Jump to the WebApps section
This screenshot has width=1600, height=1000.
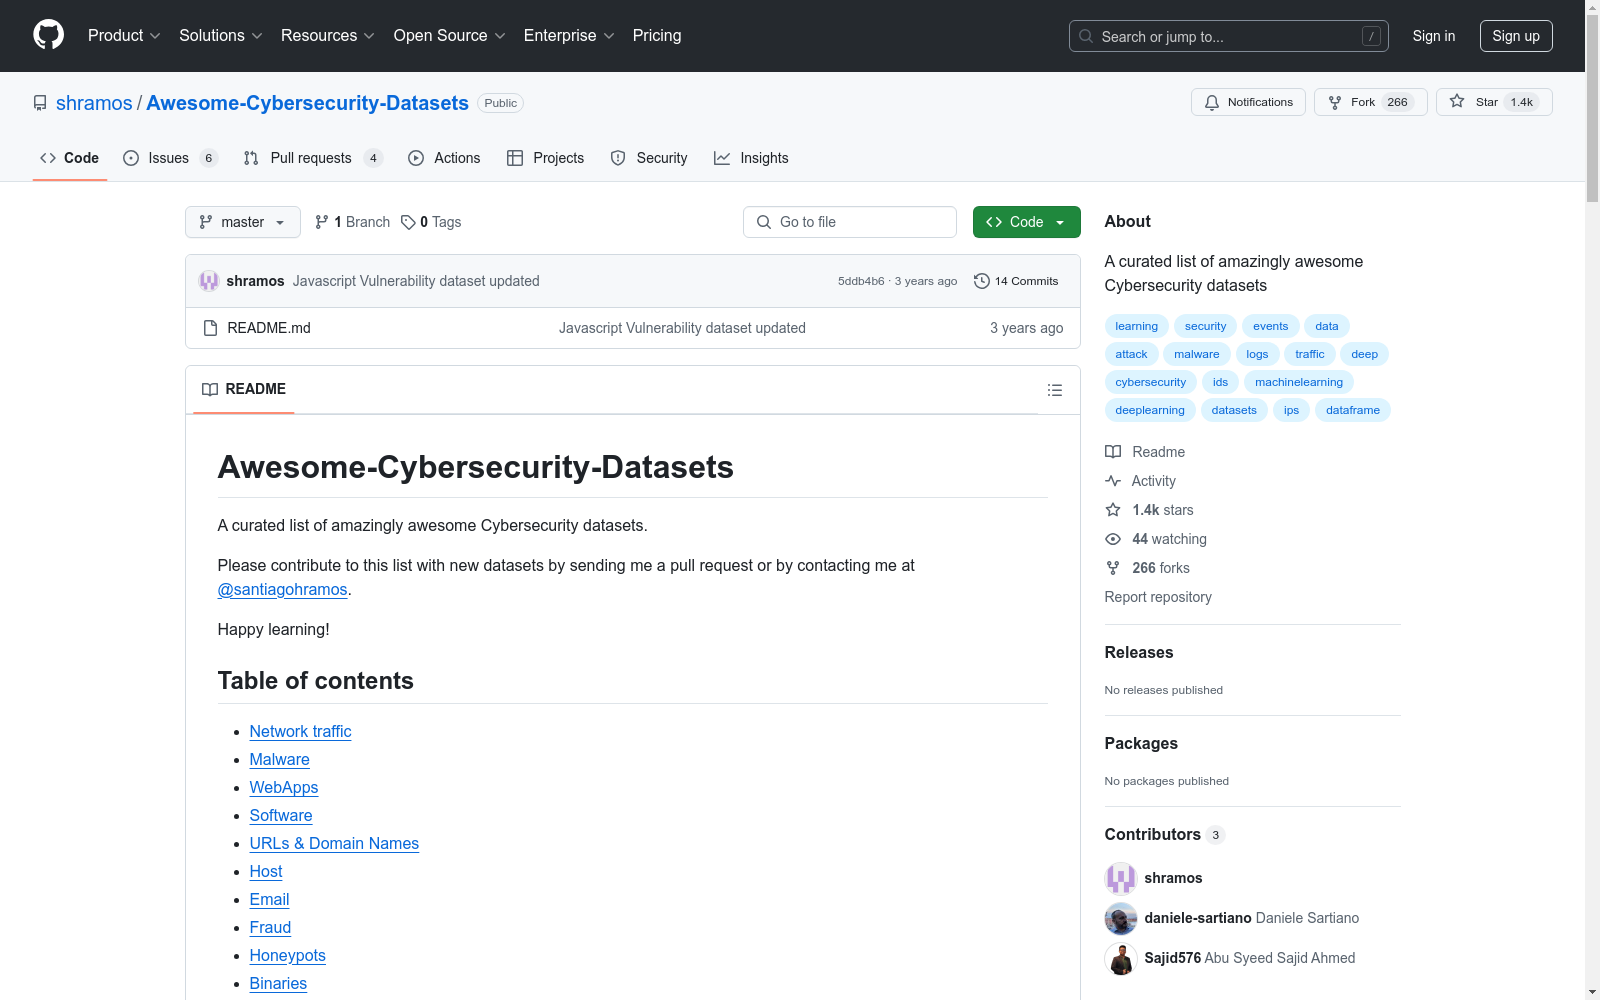click(x=284, y=788)
